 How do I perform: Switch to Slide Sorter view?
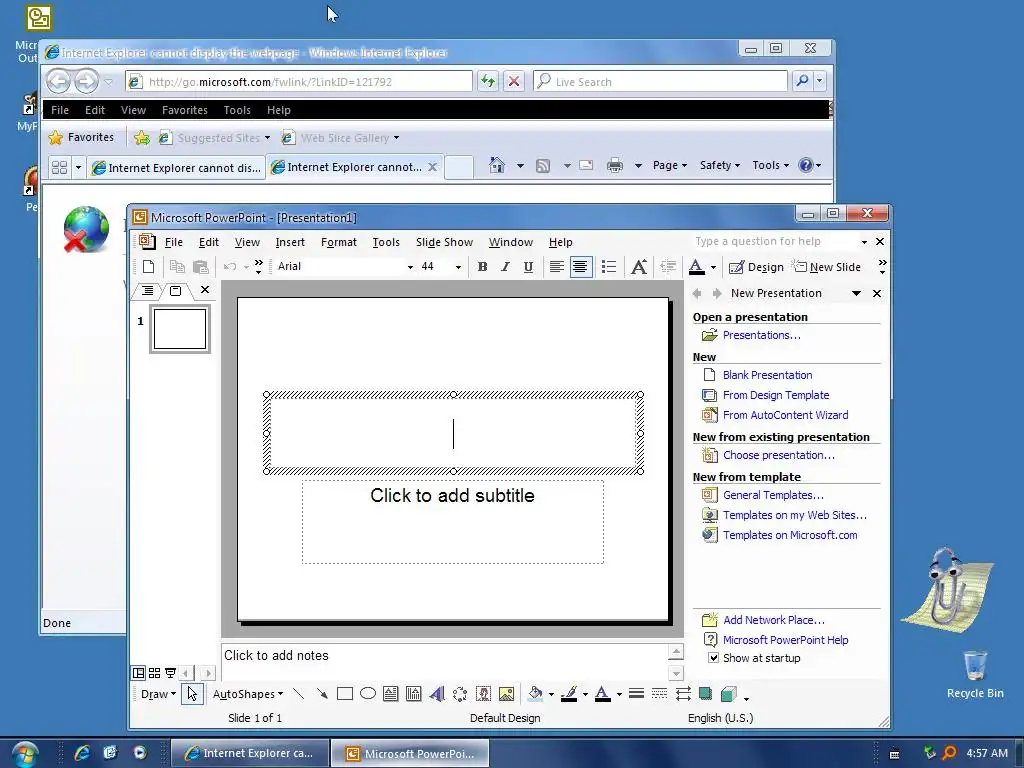click(155, 673)
